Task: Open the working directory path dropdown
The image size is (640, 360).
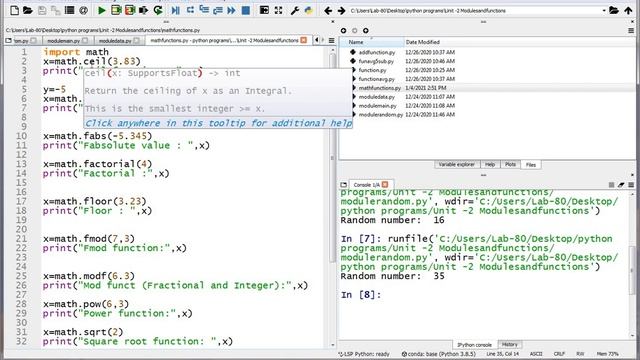Action: (x=604, y=11)
